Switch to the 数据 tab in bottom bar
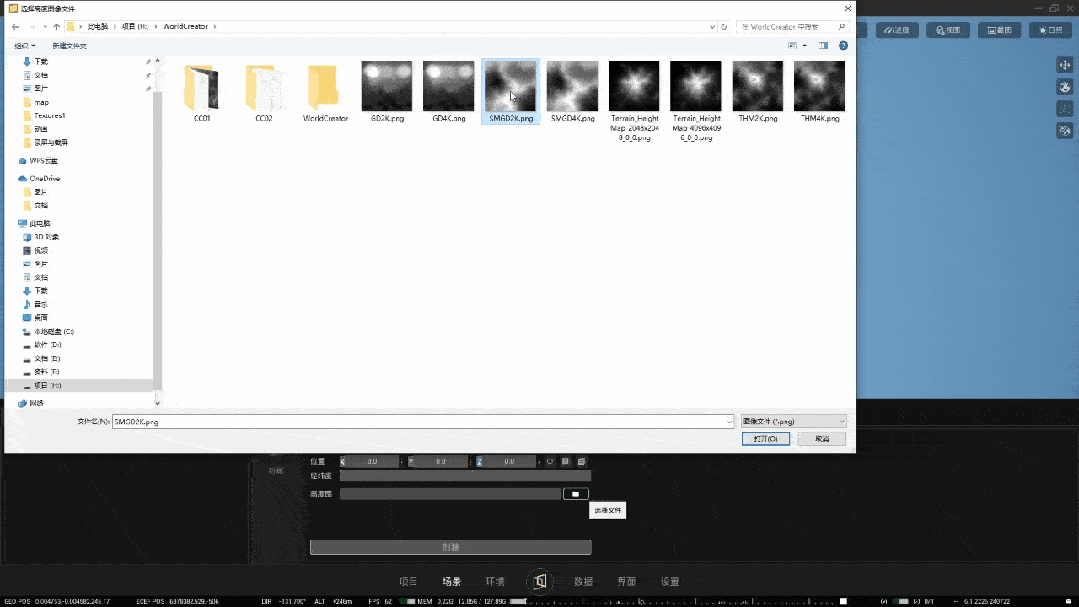This screenshot has width=1079, height=607. point(584,582)
